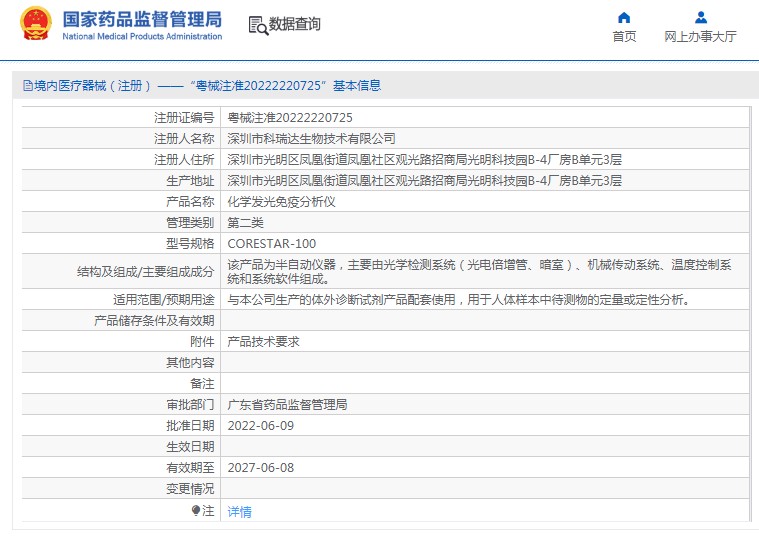The height and width of the screenshot is (536, 759).
Task: Select the 注册人住所 address value
Action: (x=425, y=160)
